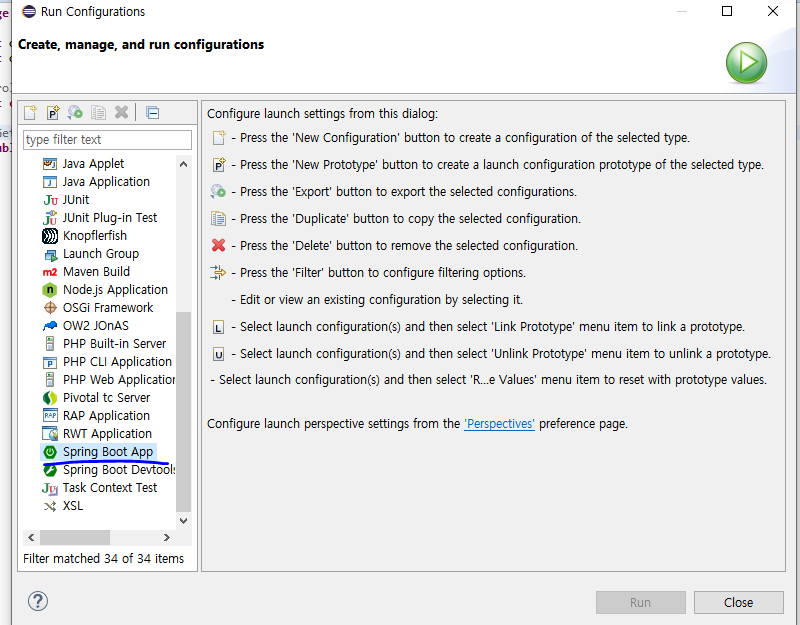Click the PHP CLI Application icon
The image size is (800, 625).
click(x=50, y=362)
